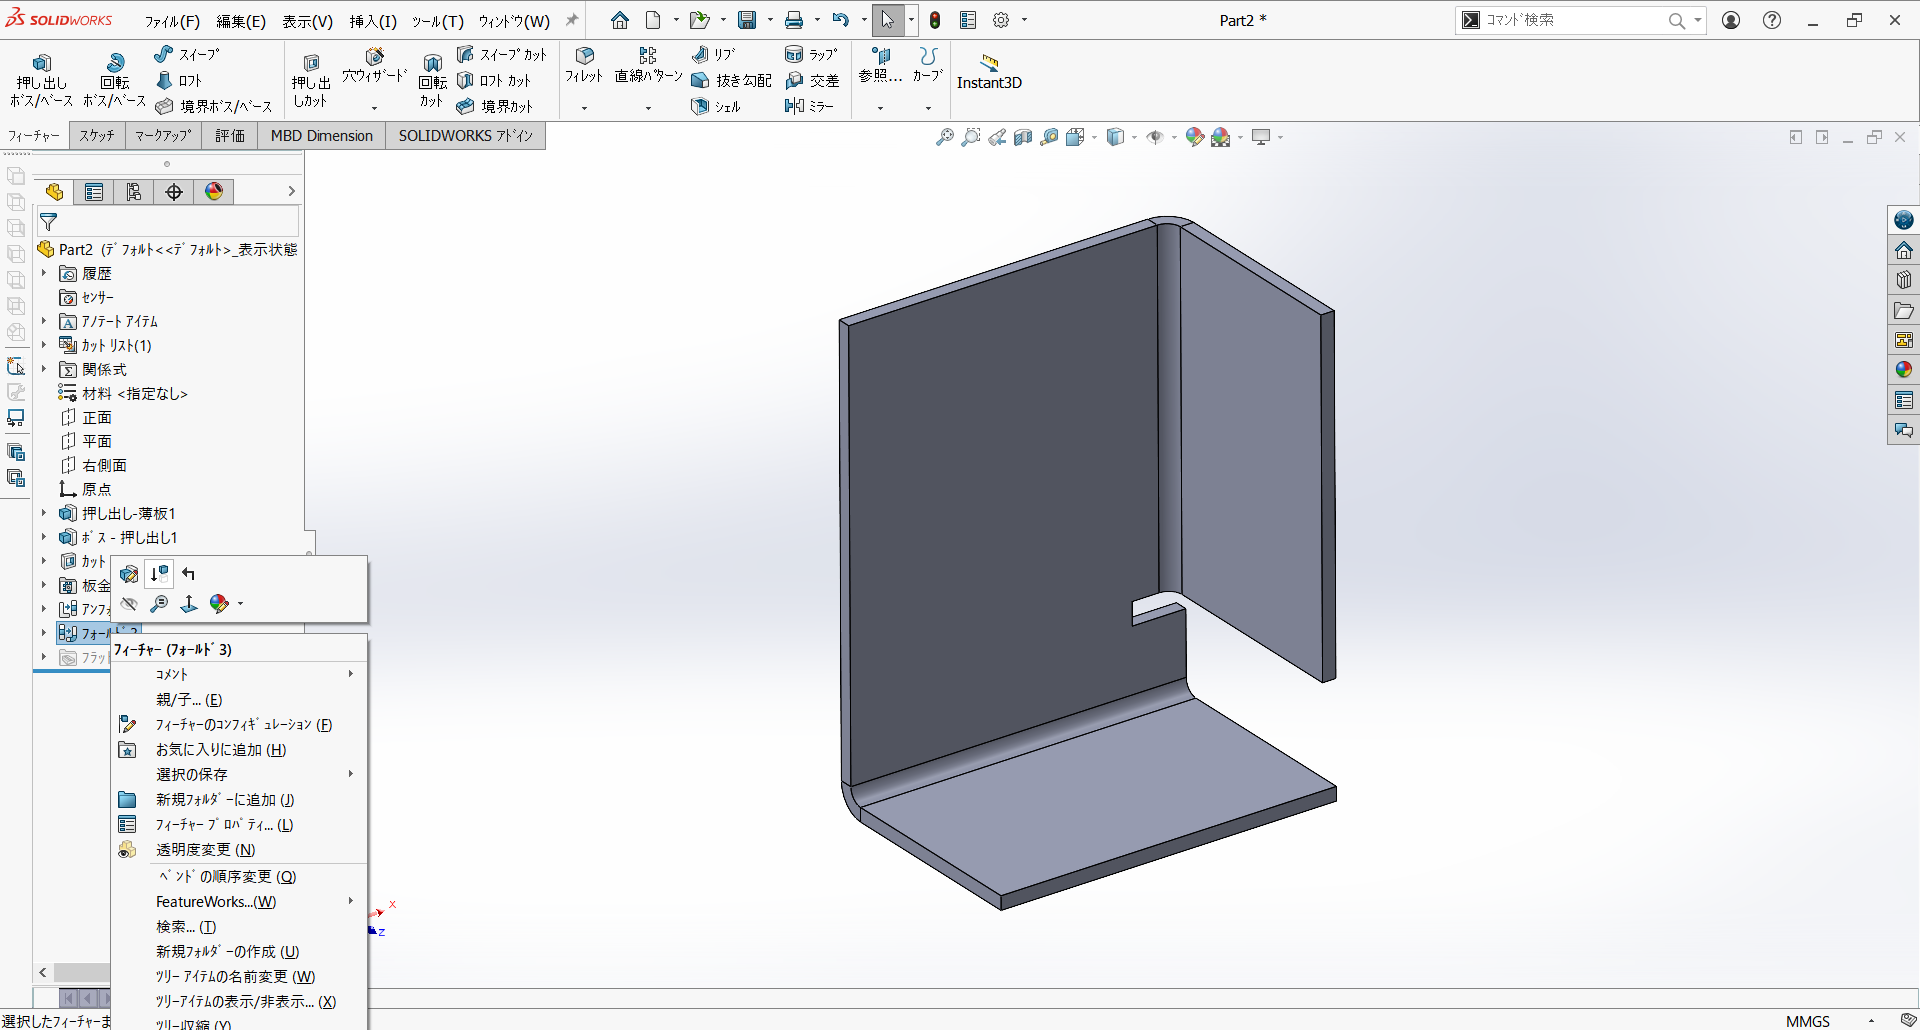Click the Wrap (ラップ) tool
Screen dimensions: 1920x1030
pos(811,54)
